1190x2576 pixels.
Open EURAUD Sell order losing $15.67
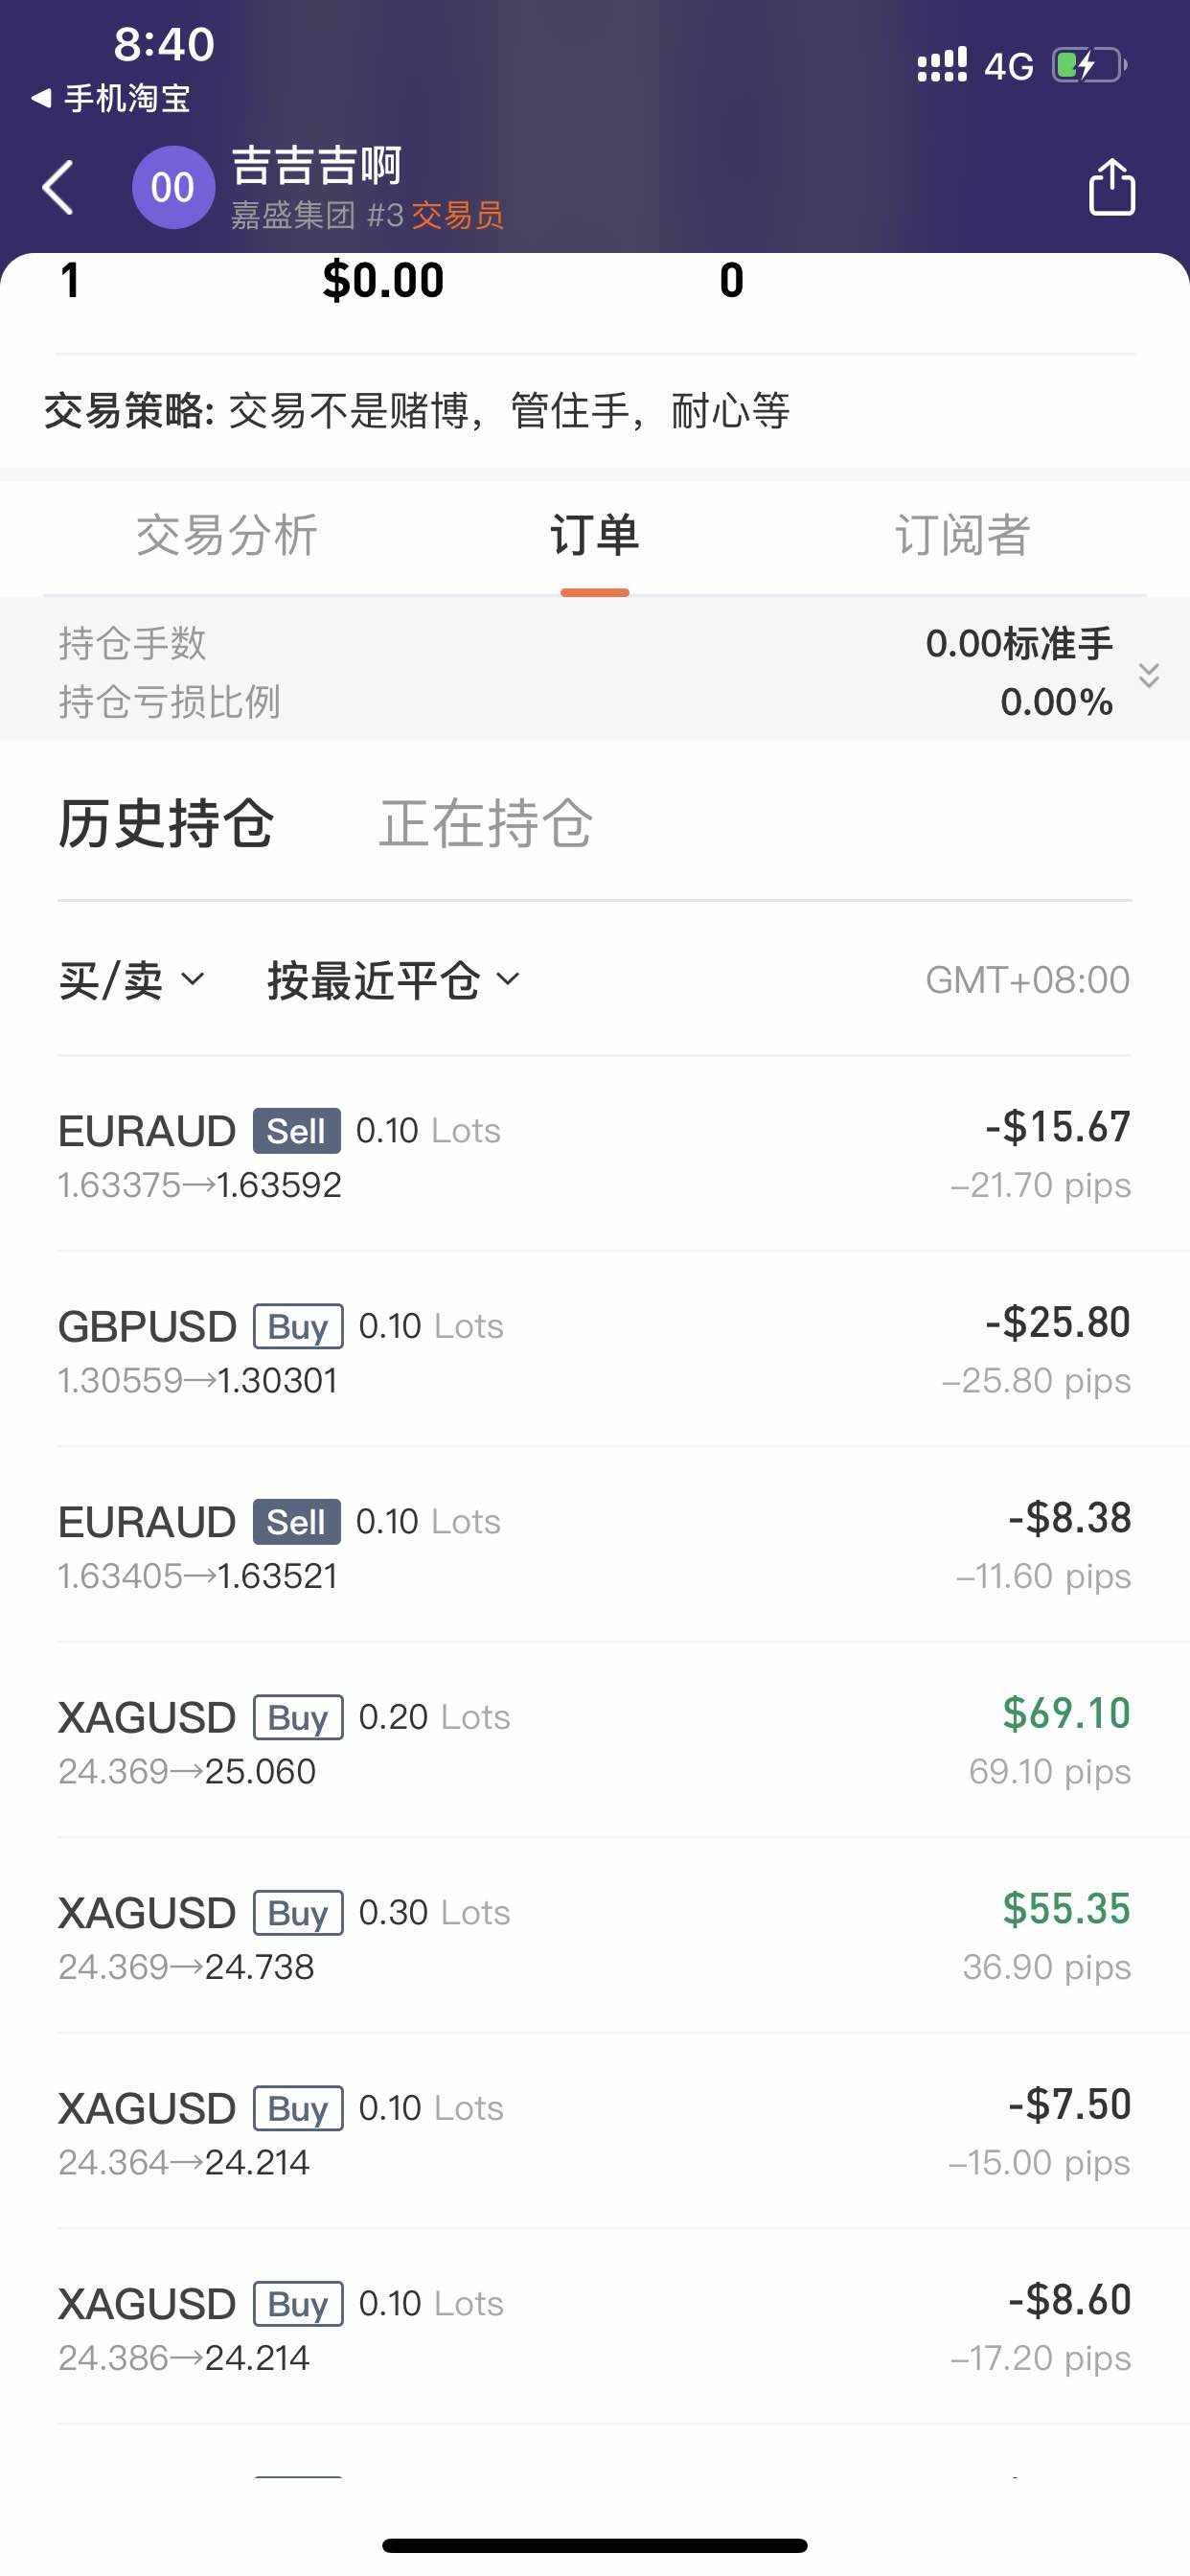tap(594, 1155)
